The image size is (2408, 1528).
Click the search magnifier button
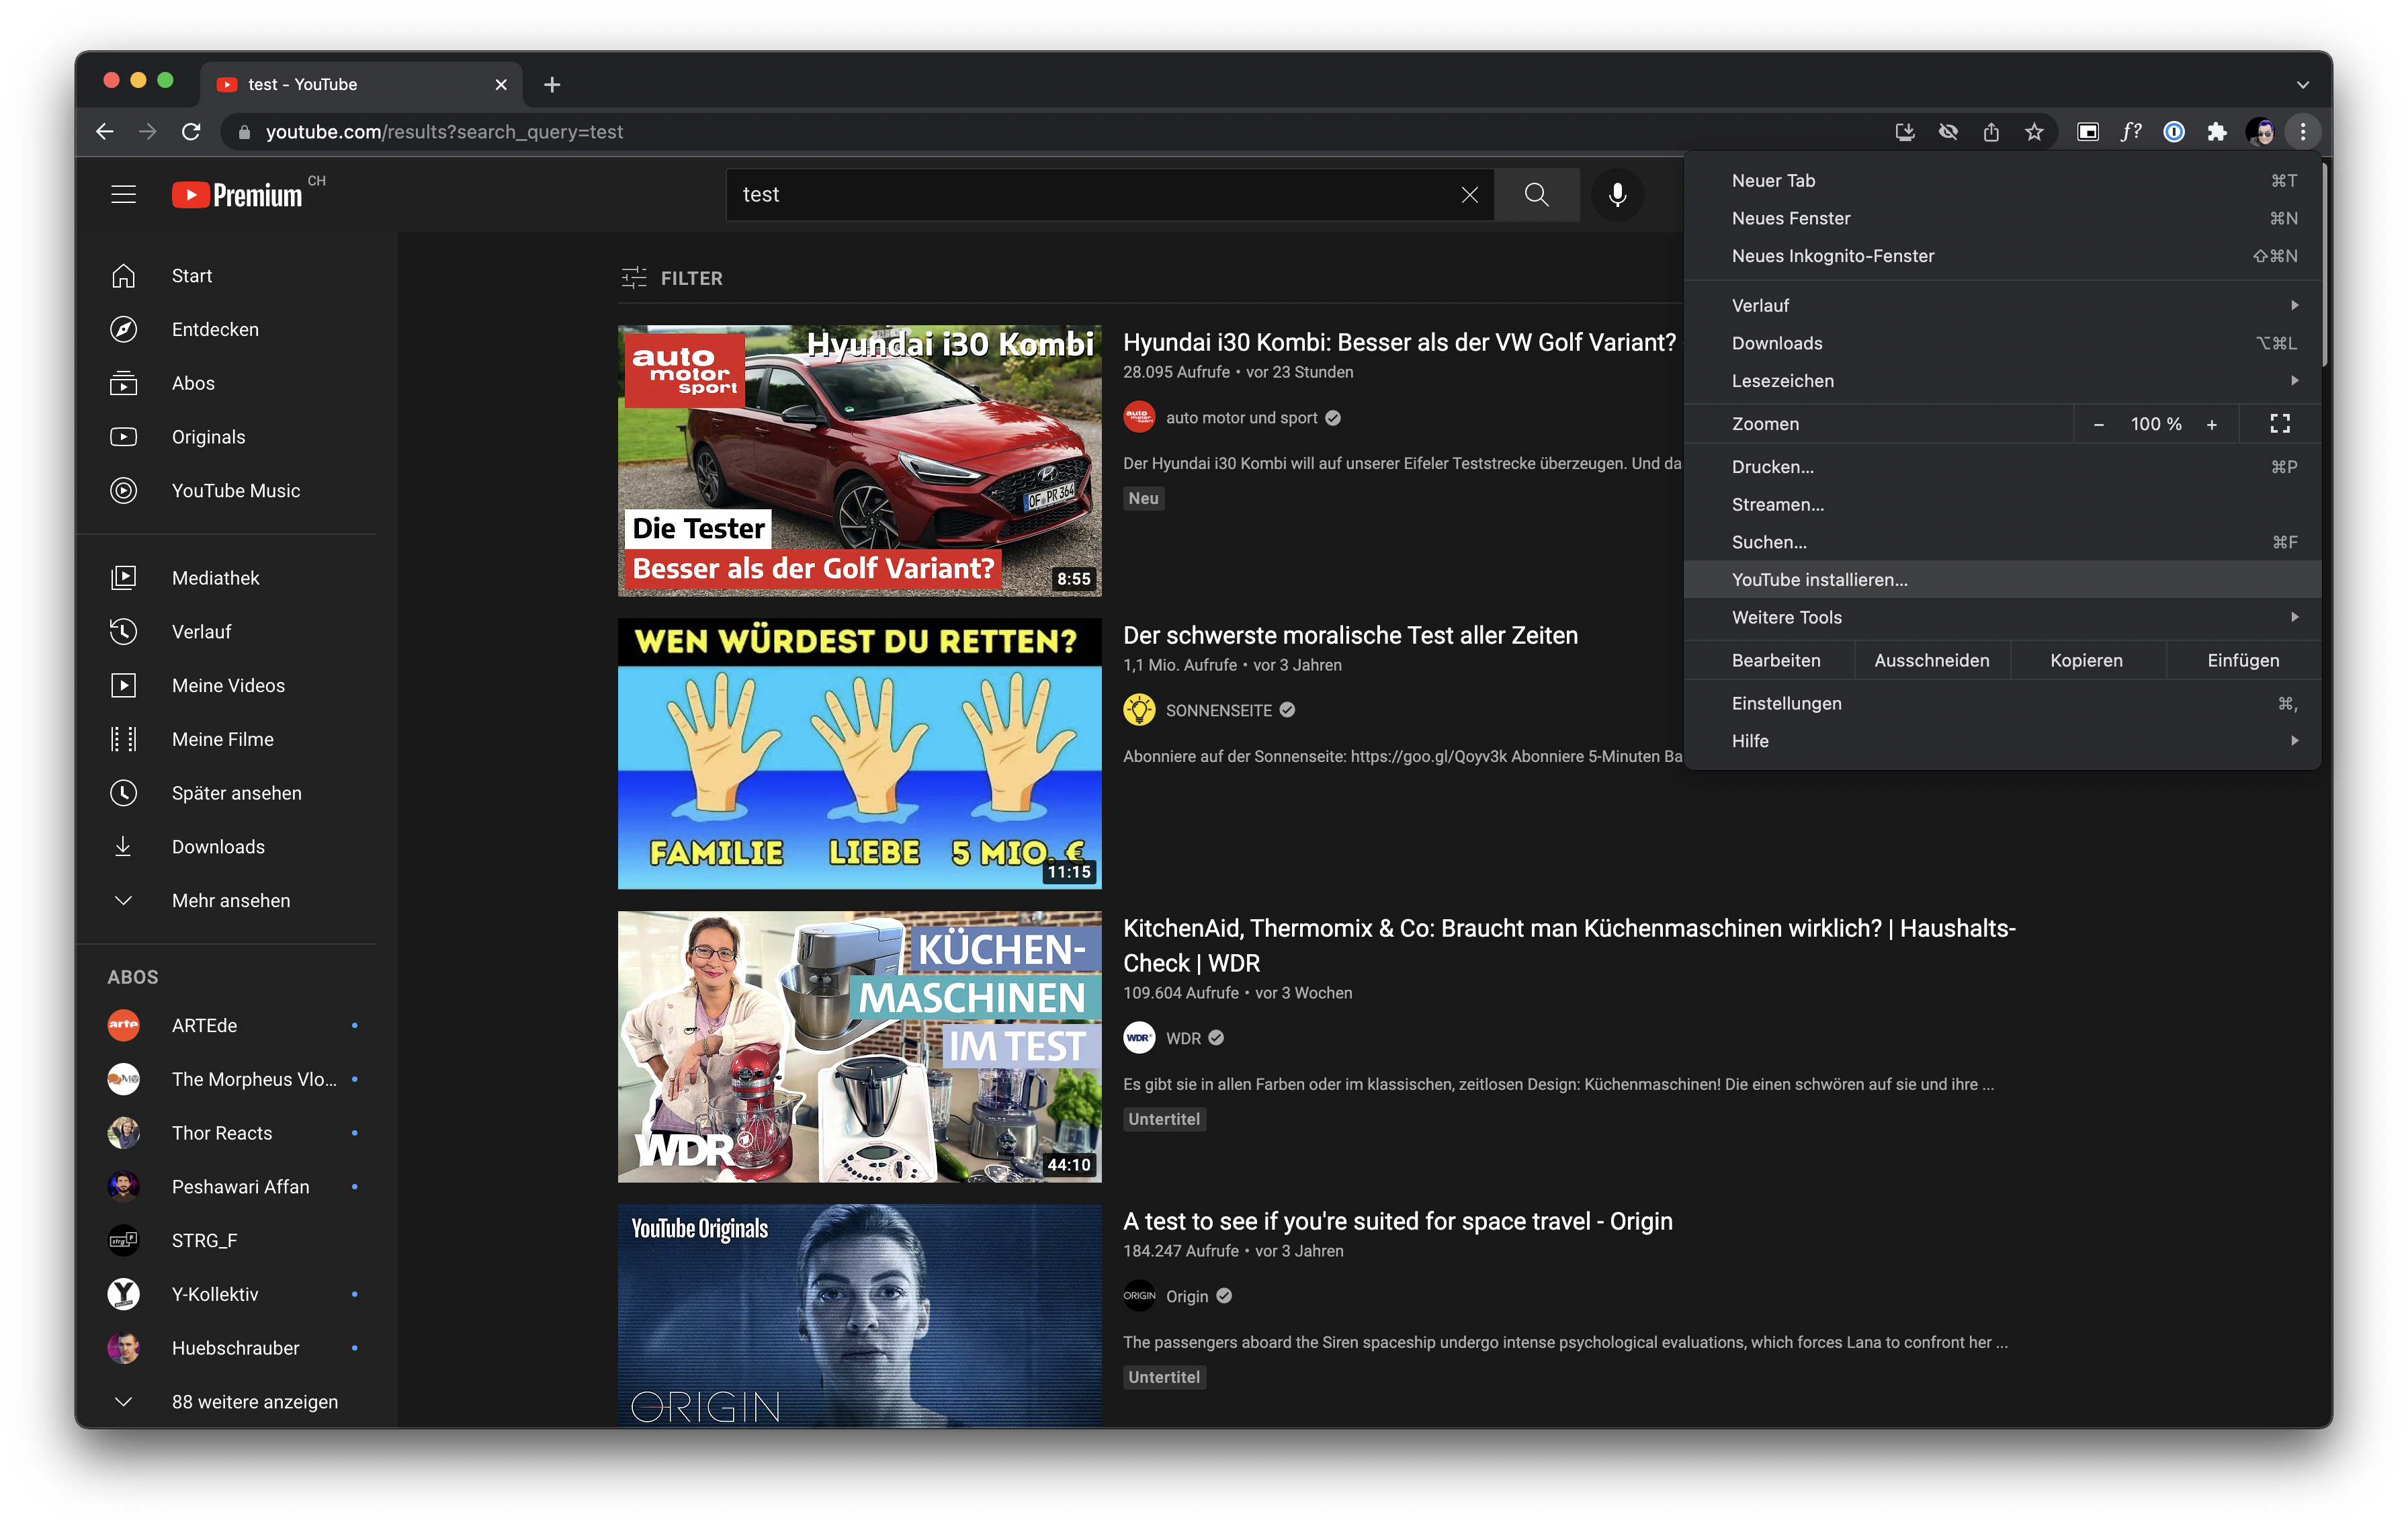click(x=1536, y=195)
